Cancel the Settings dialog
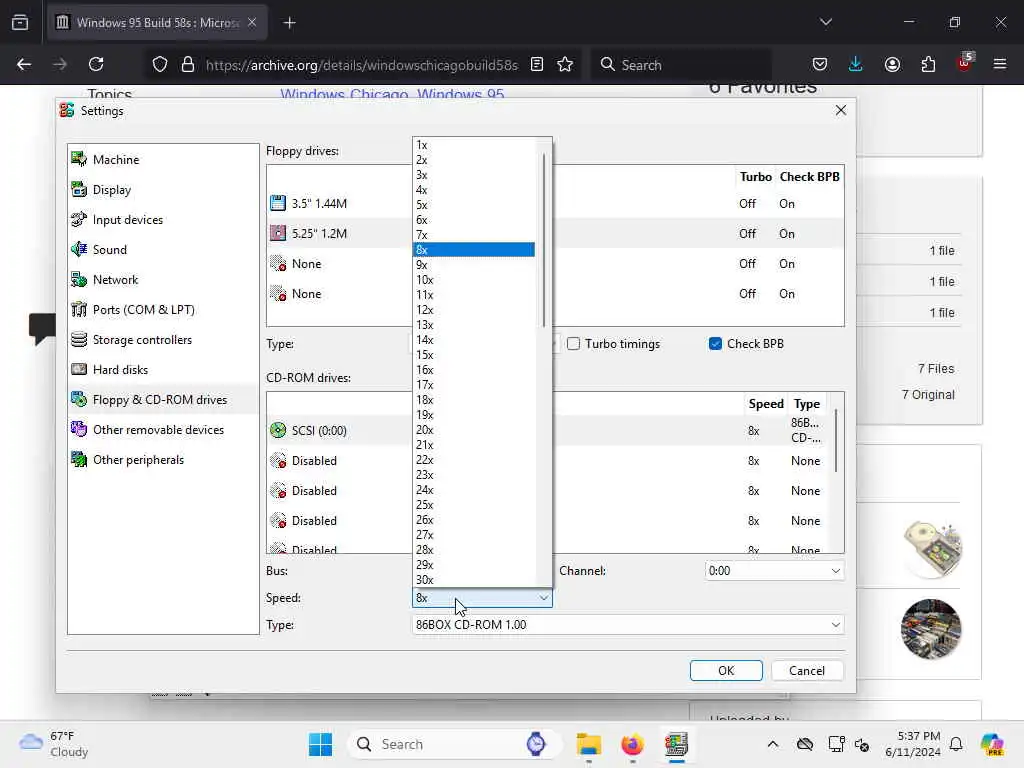This screenshot has height=768, width=1024. pos(807,671)
